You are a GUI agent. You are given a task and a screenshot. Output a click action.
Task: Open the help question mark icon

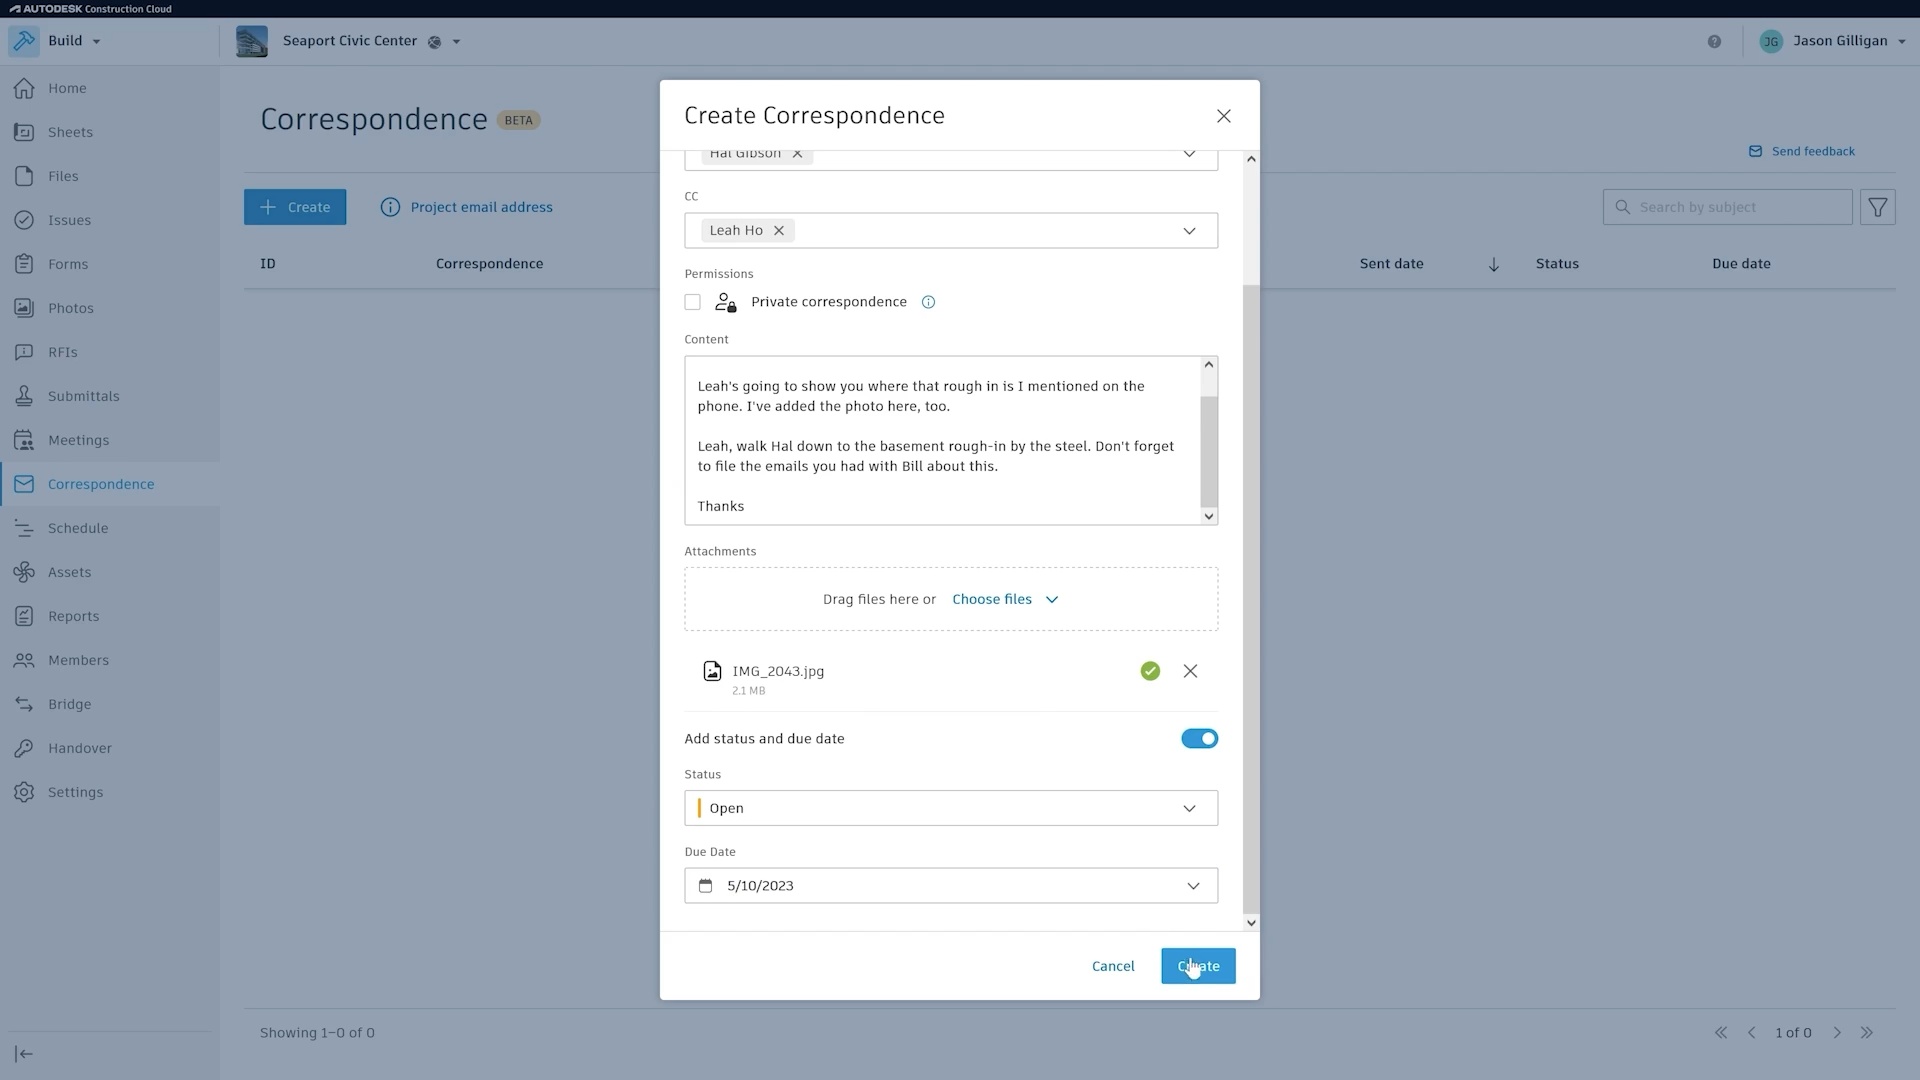click(x=1714, y=41)
